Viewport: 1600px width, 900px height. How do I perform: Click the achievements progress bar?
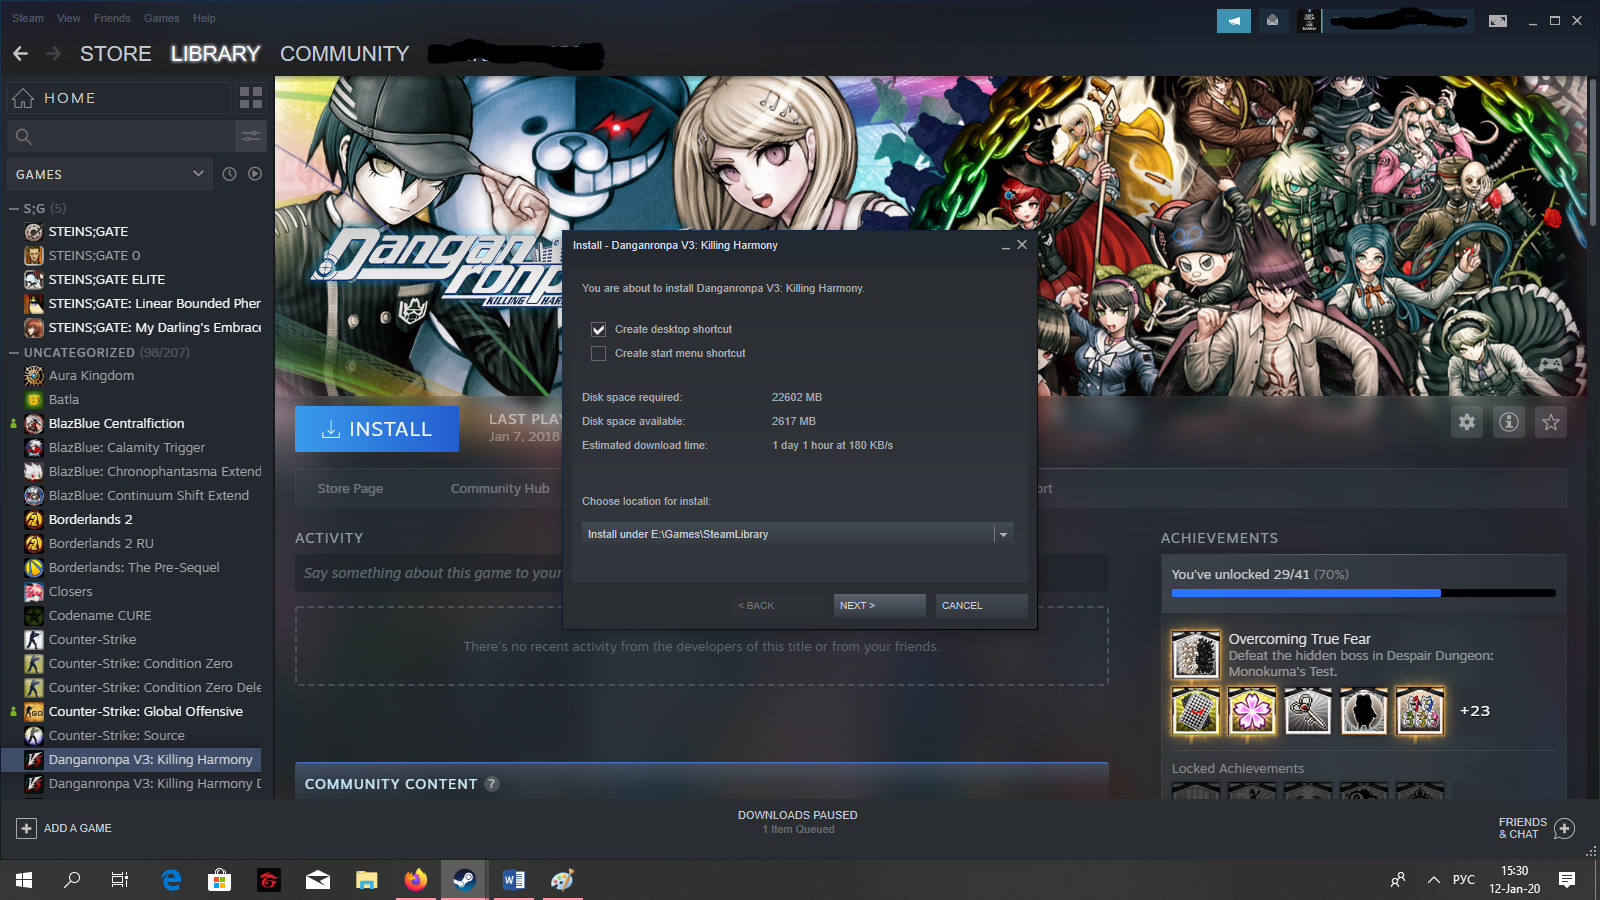1363,593
